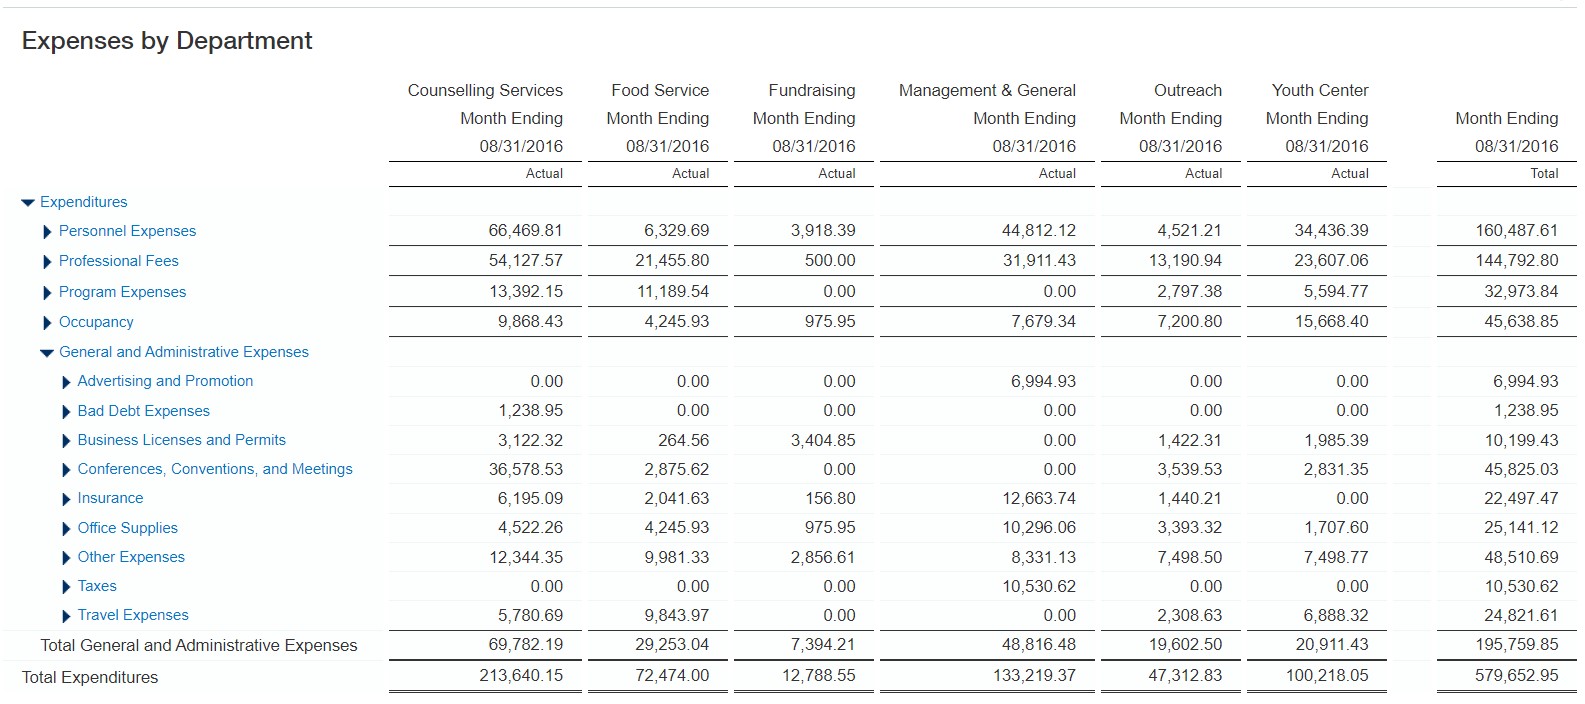Screen dimensions: 1585x704
Task: Expand the Bad Debt Expenses arrow
Action: click(x=66, y=412)
